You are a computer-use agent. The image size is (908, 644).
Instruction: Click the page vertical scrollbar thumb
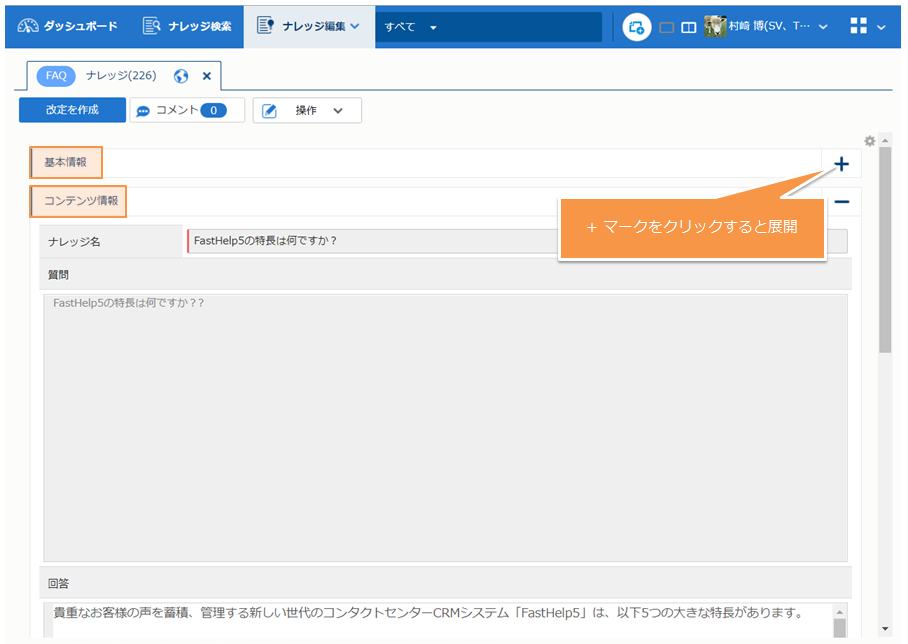[x=885, y=250]
